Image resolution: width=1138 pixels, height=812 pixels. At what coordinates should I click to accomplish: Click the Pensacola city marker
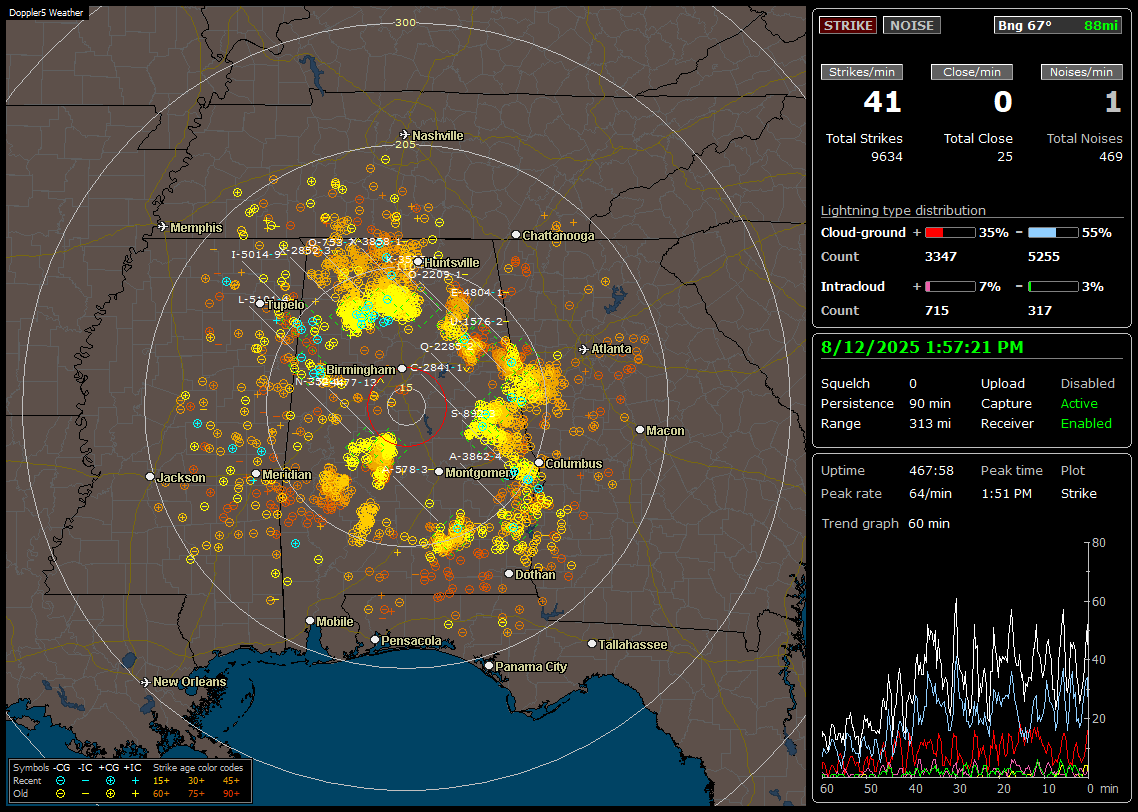(x=375, y=640)
